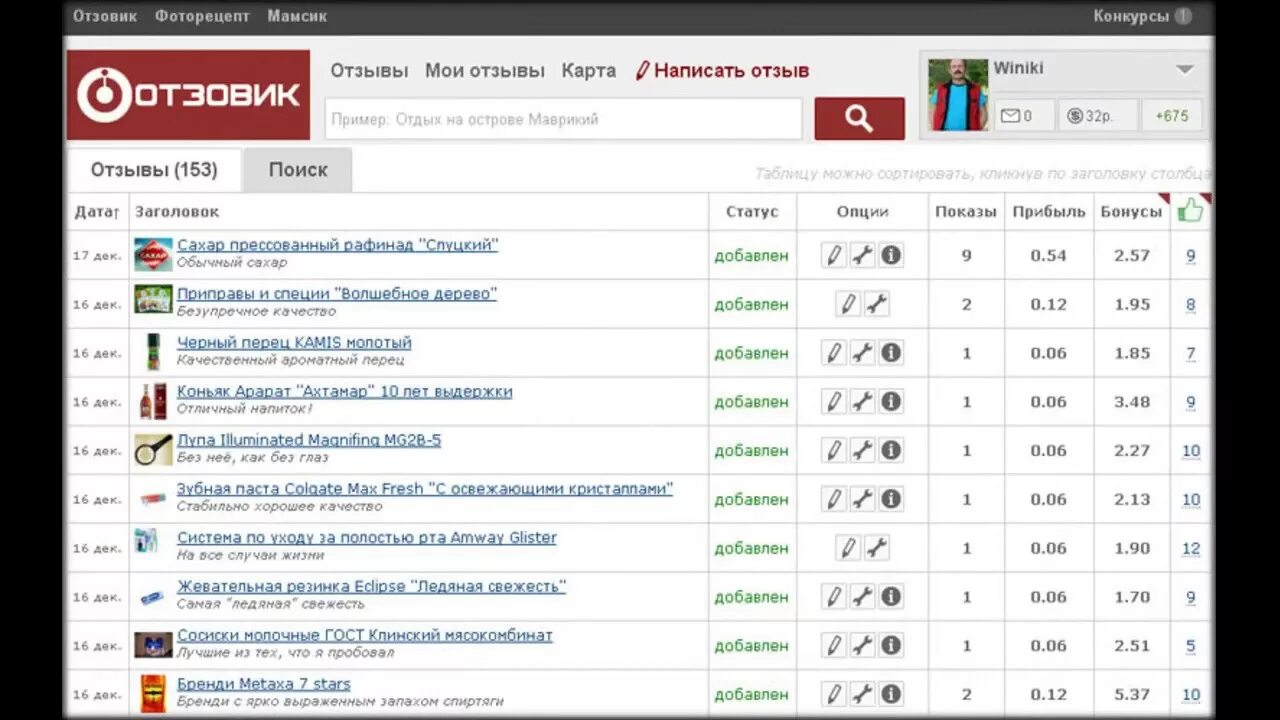Click the 32р. balance coin button
The width and height of the screenshot is (1280, 720).
1098,116
